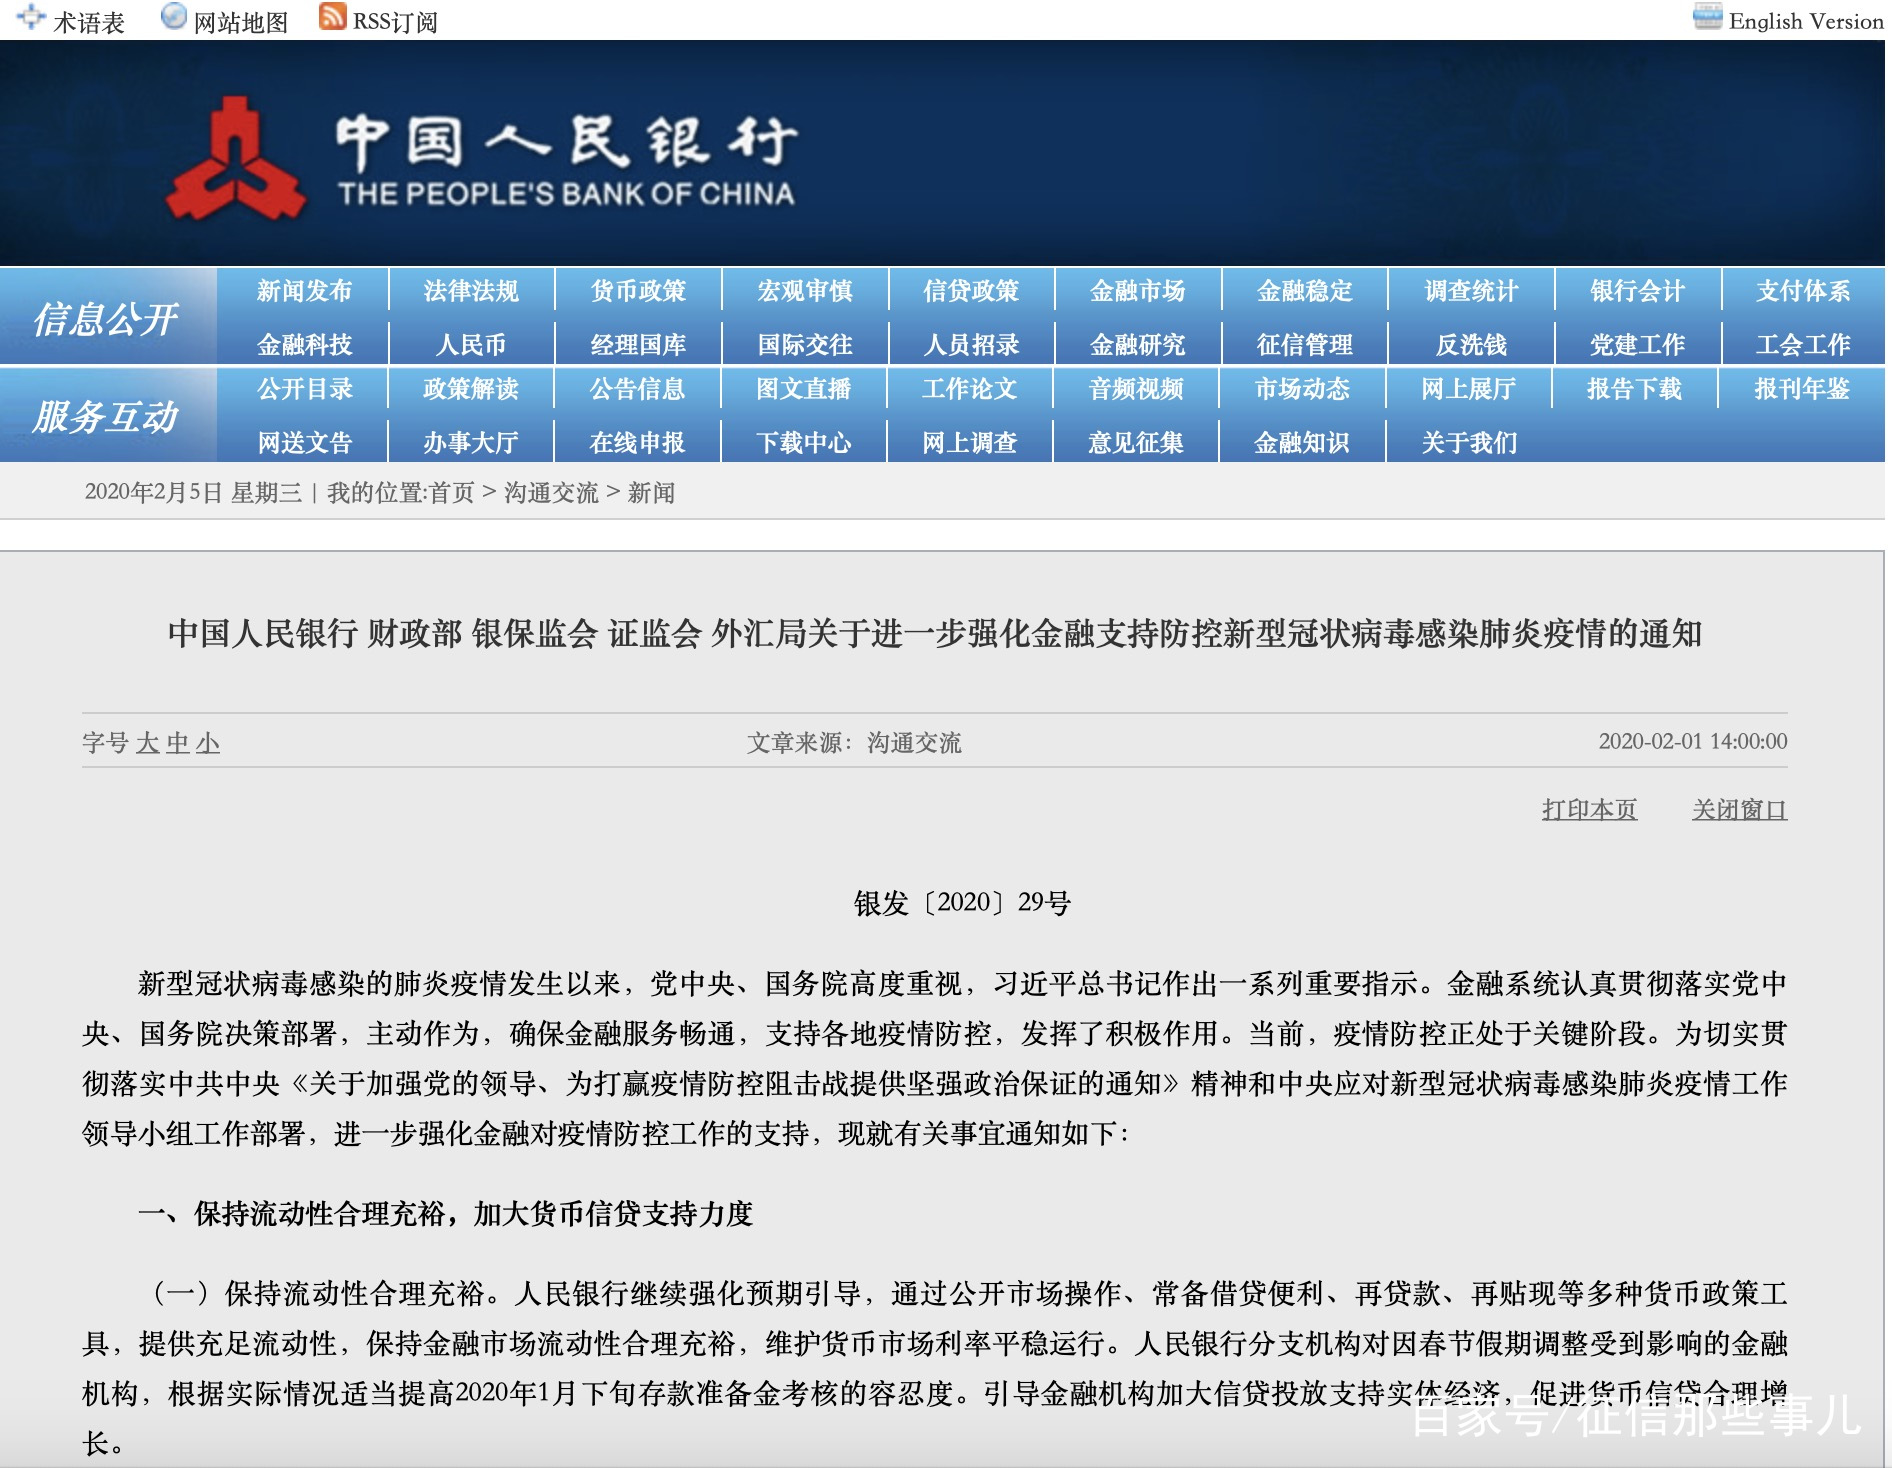Click 打印本页 print link

(x=1590, y=809)
